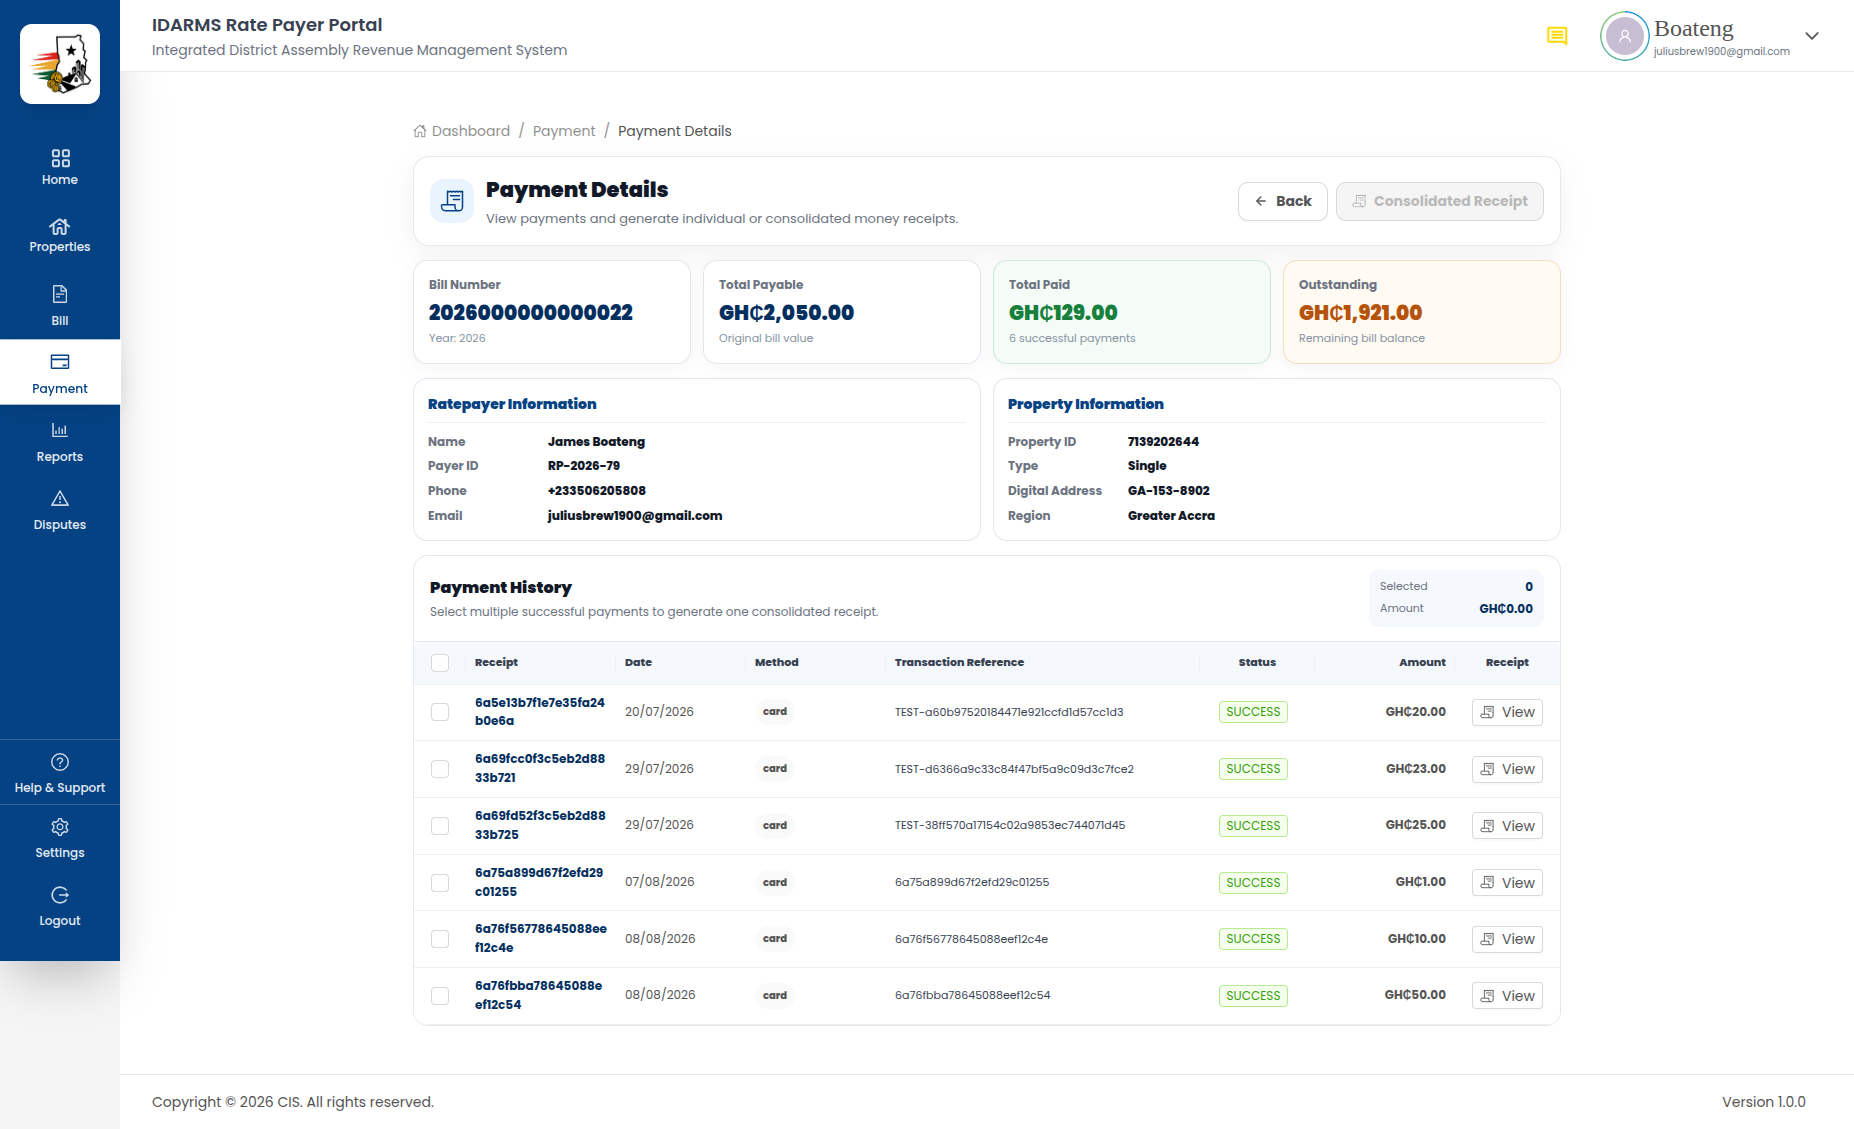
Task: Click the Consolidated Receipt button
Action: click(1439, 201)
